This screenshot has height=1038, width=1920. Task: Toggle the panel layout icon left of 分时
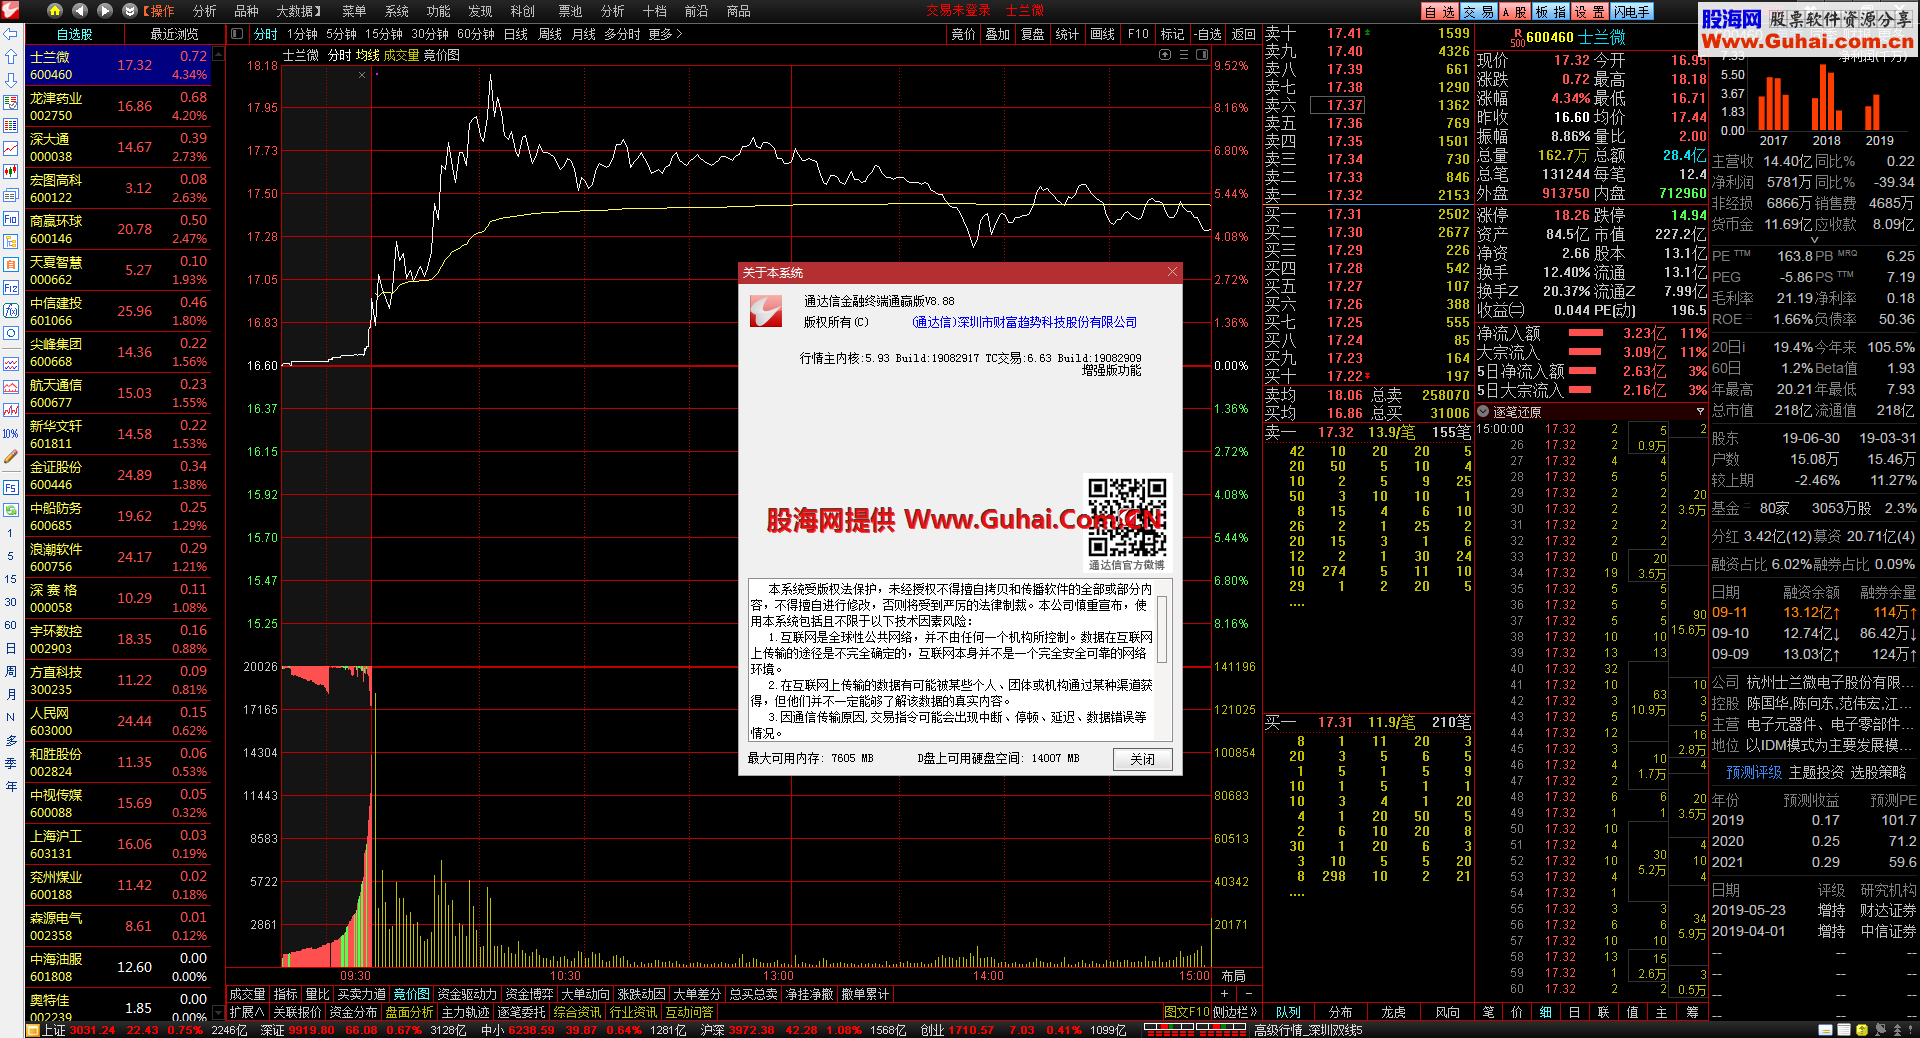pyautogui.click(x=237, y=34)
